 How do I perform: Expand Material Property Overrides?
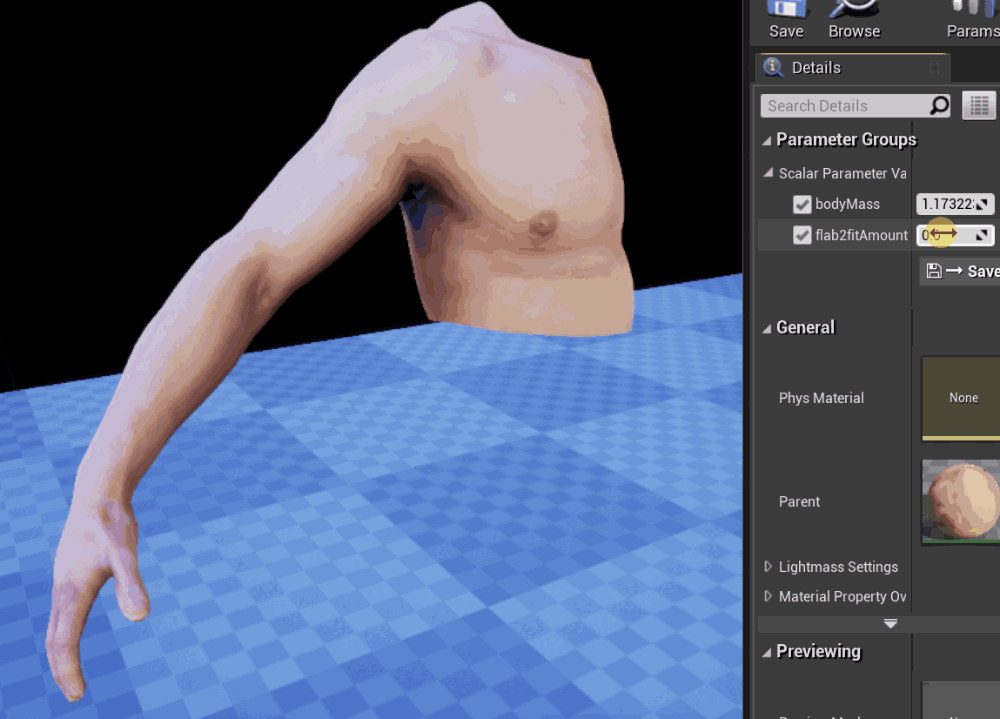(x=768, y=596)
